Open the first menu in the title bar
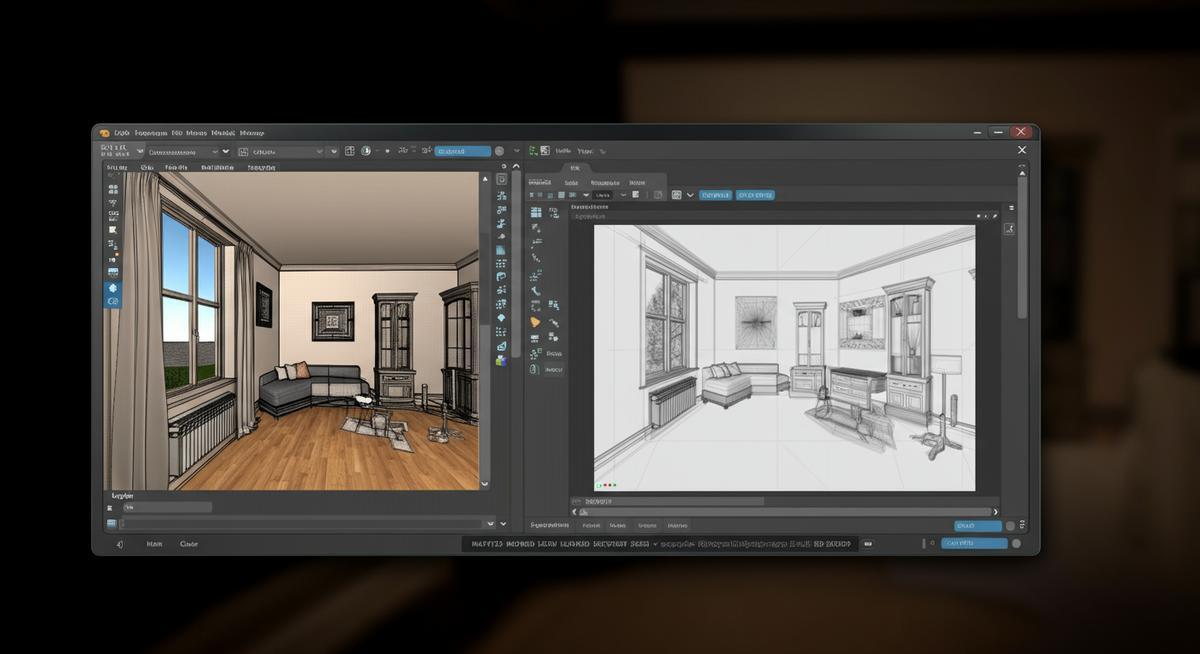This screenshot has height=654, width=1200. coord(122,132)
